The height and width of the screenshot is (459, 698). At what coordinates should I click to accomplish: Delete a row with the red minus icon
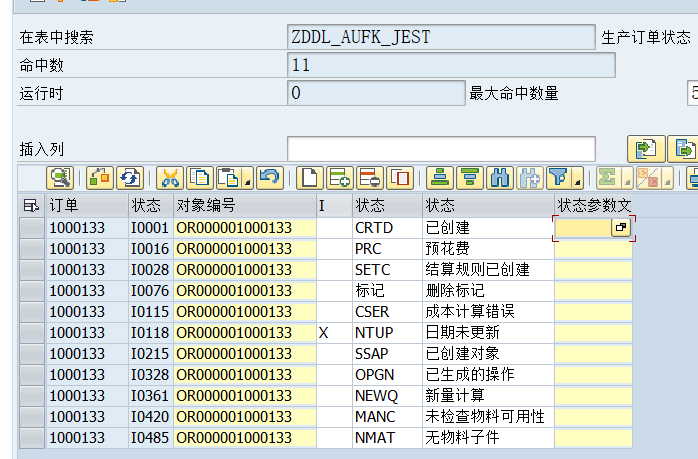[x=370, y=179]
